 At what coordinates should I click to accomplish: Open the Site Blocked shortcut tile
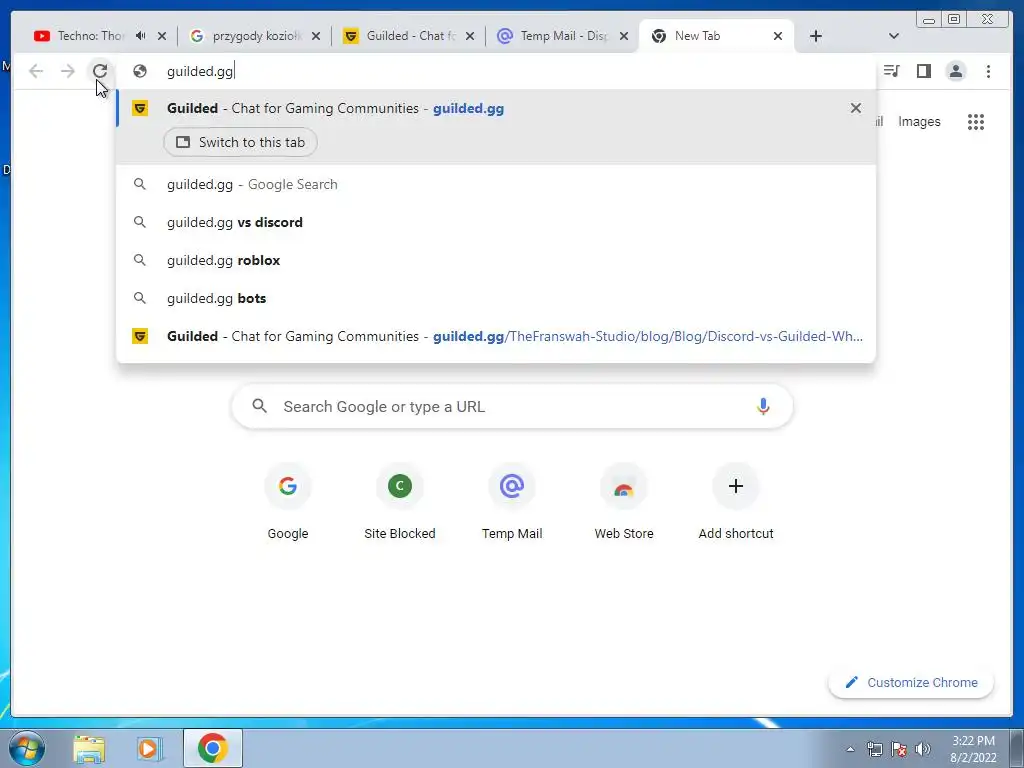click(400, 503)
